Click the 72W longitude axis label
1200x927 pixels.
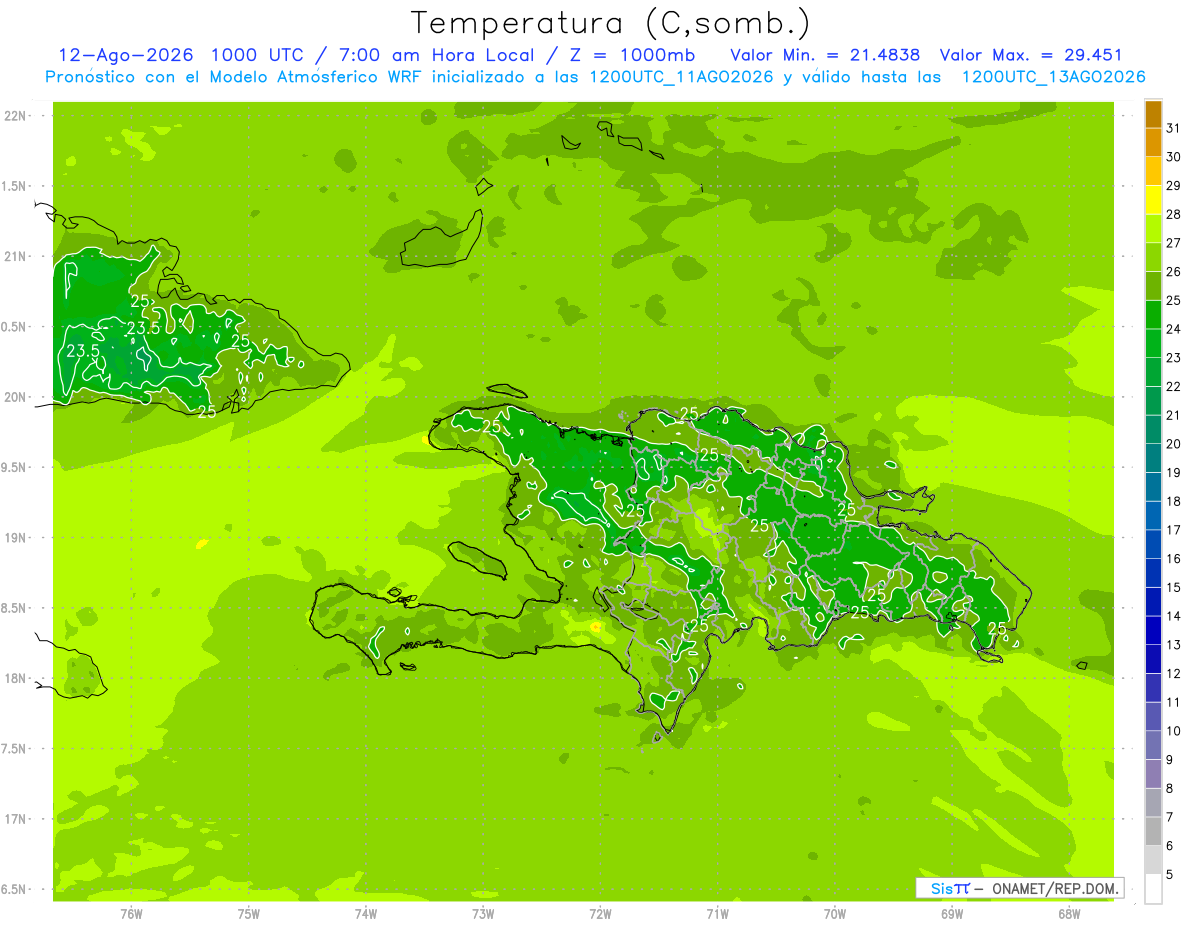click(600, 914)
